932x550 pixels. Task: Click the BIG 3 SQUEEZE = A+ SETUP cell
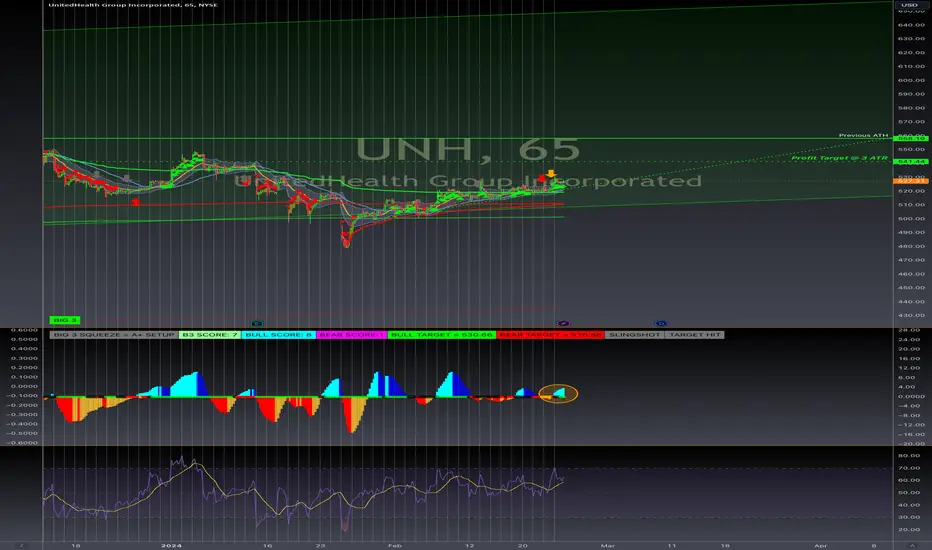[114, 335]
